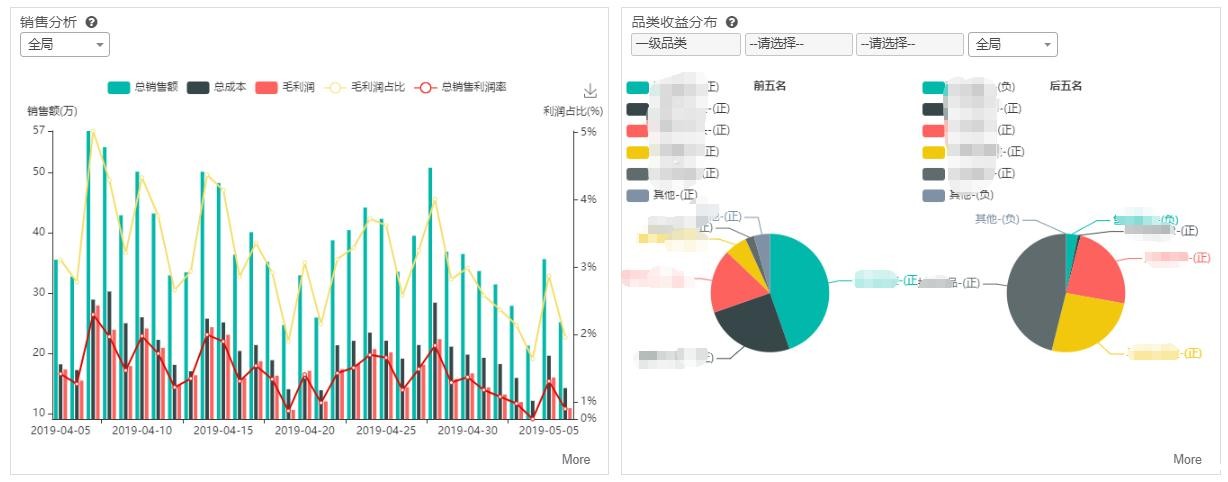Viewport: 1228px width, 482px height.
Task: Click More link under sales chart
Action: (x=576, y=460)
